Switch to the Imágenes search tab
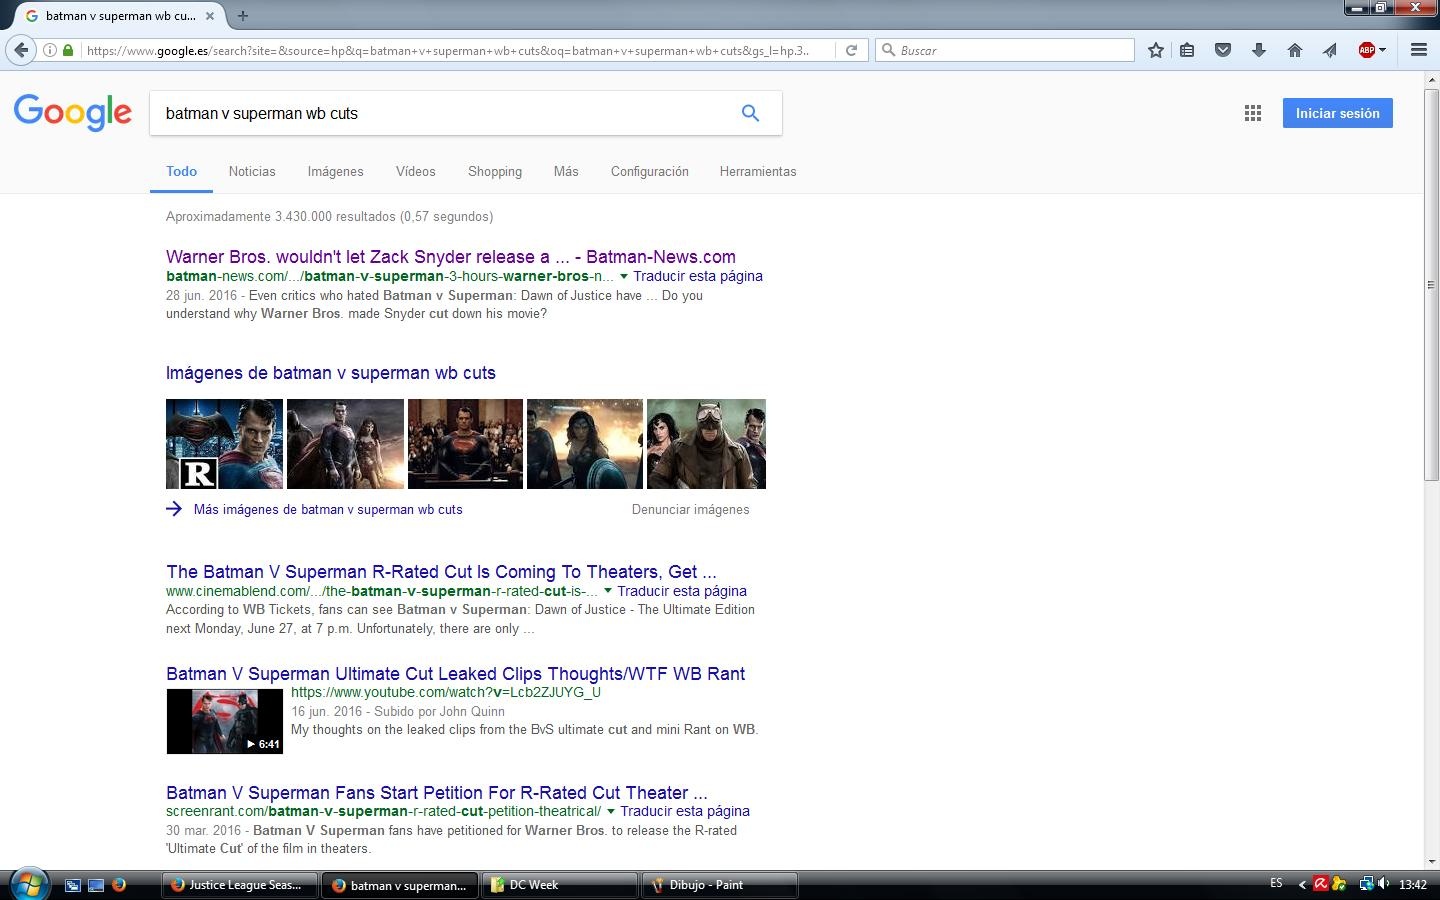The image size is (1440, 900). point(335,171)
